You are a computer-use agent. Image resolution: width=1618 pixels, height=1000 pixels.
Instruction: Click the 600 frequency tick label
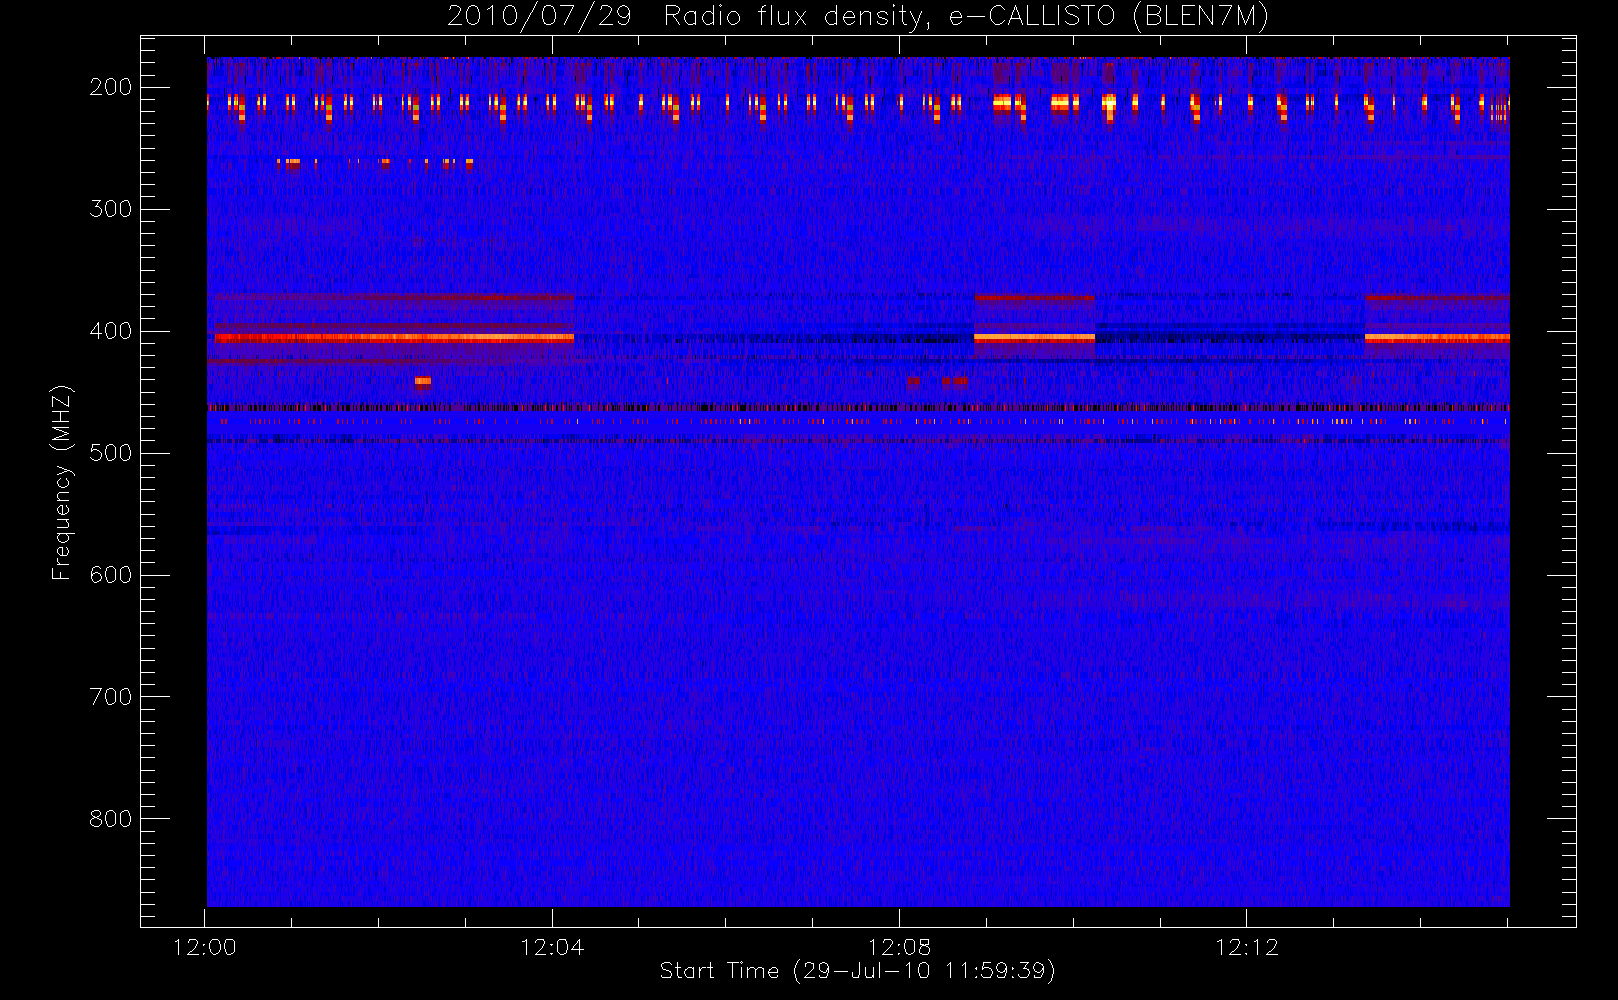coord(110,575)
